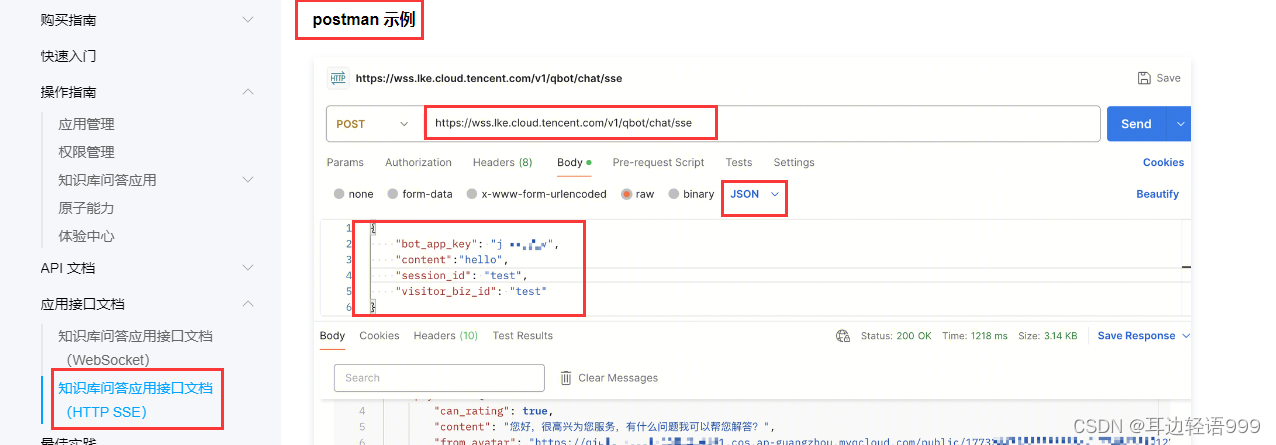This screenshot has width=1276, height=445.
Task: Click the Time: 1218 ms text
Action: click(973, 336)
